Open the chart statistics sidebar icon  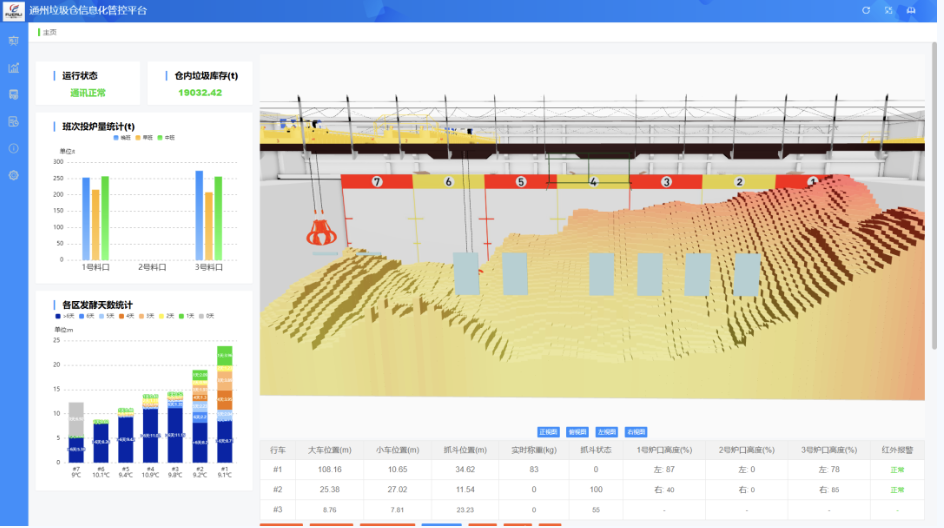(14, 68)
